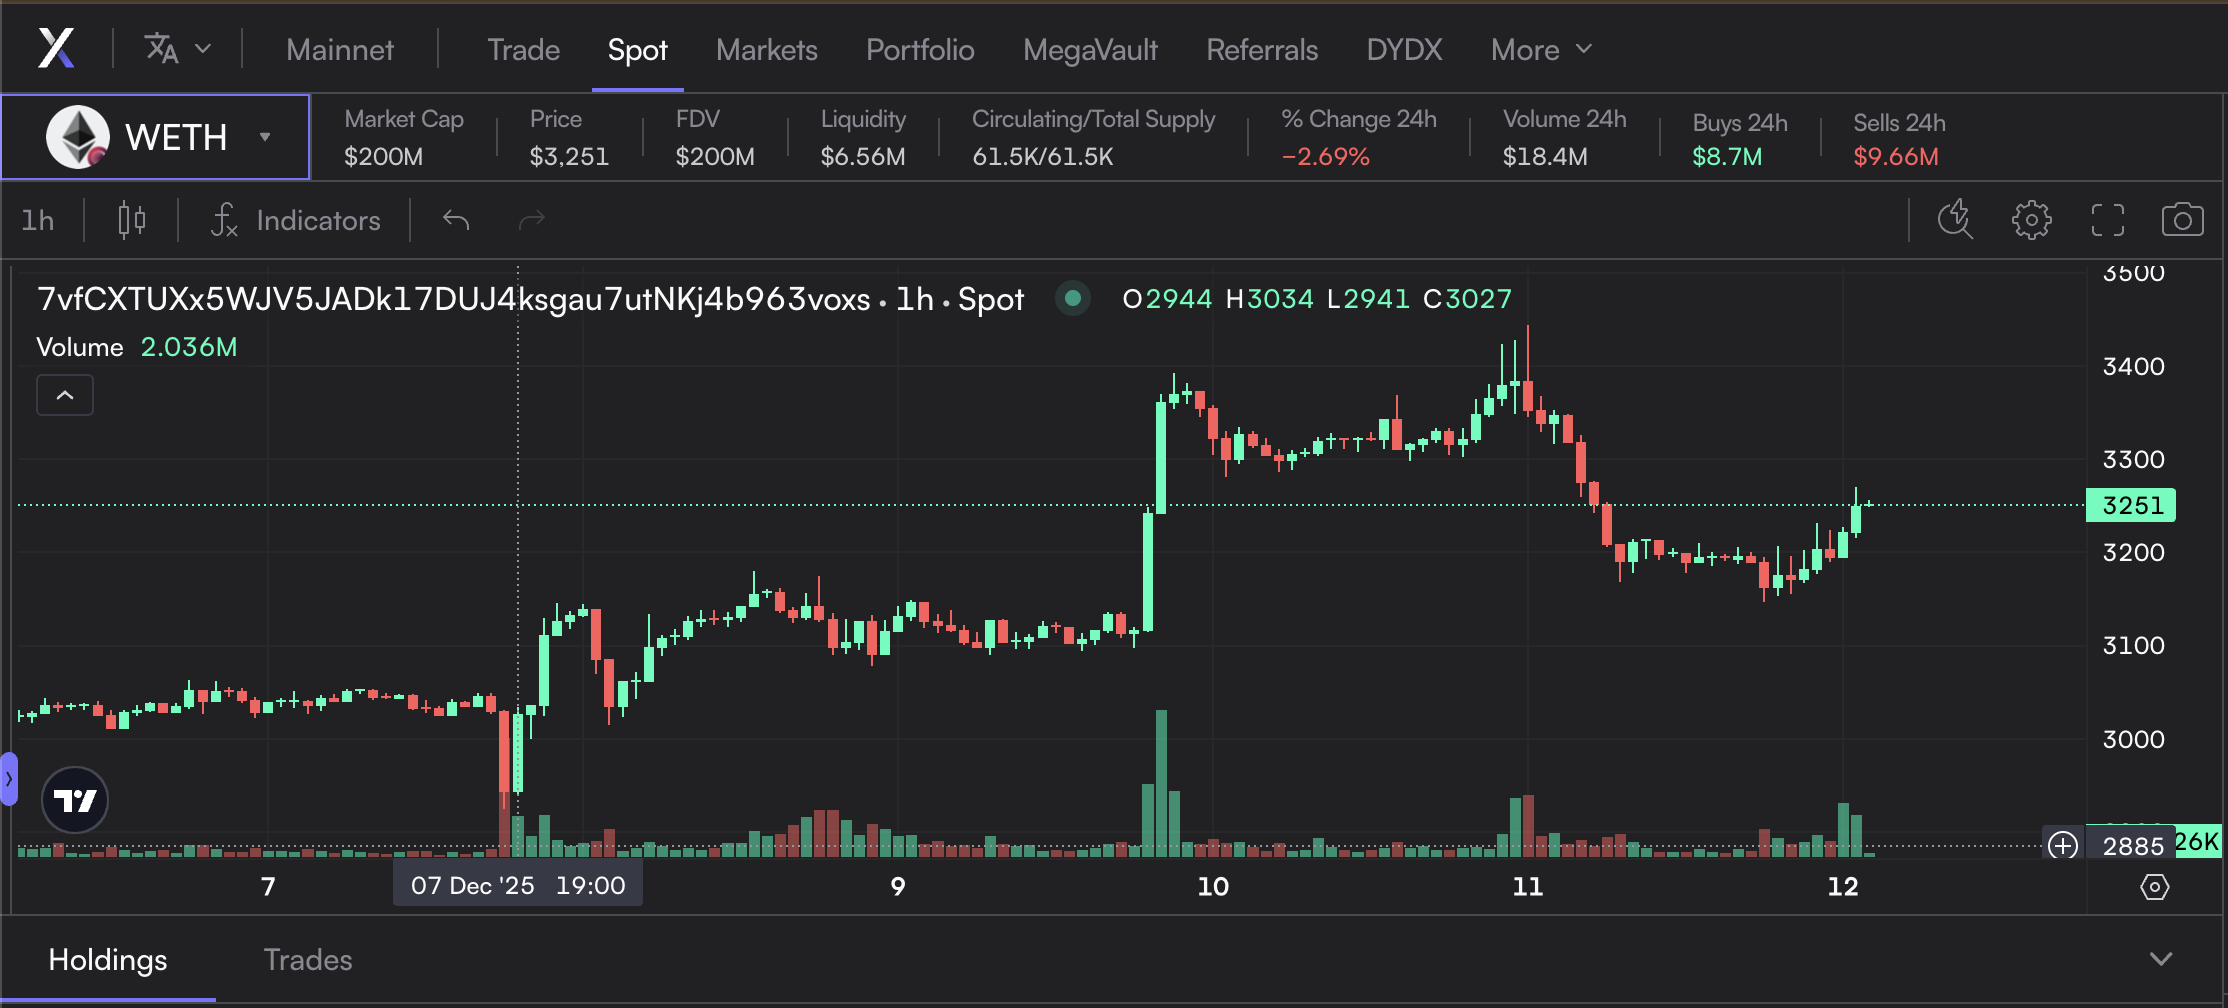
Task: Click the 3400 price axis label
Action: coord(2133,366)
